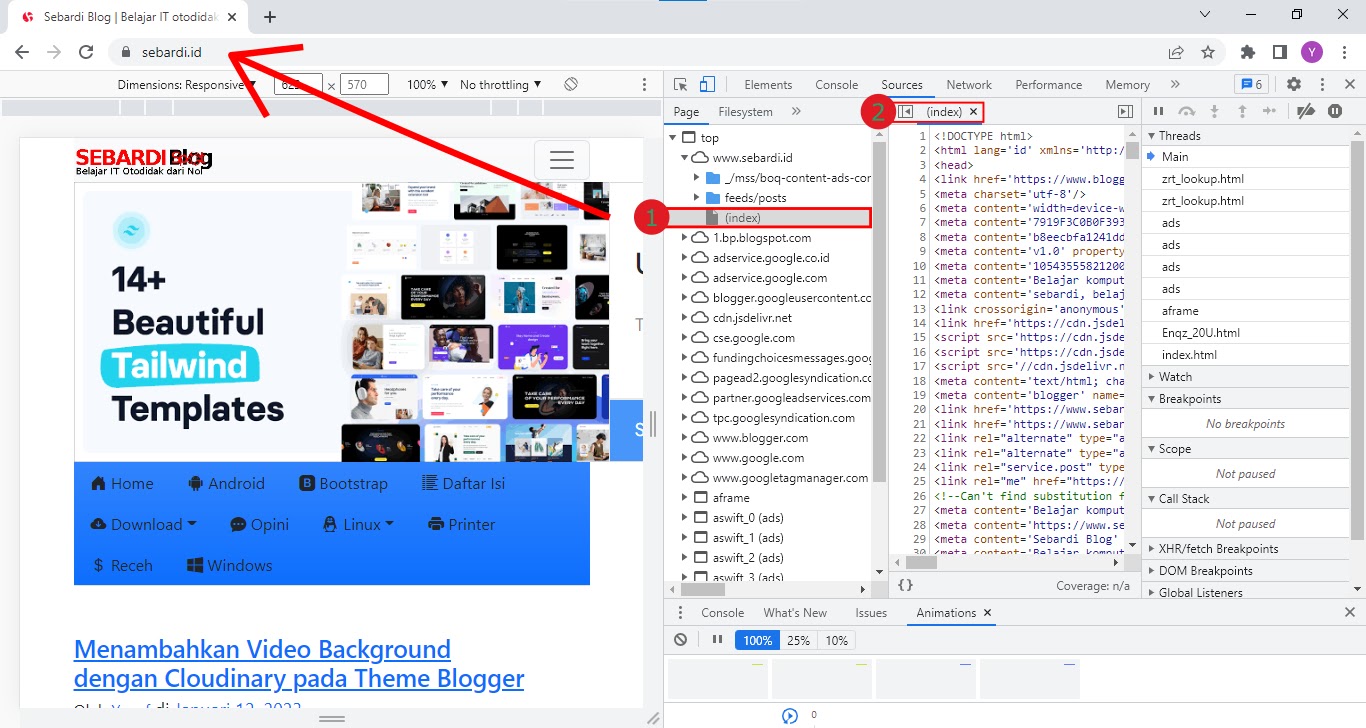The height and width of the screenshot is (728, 1366).
Task: Expand cdn.jsdelivr.net in the file tree
Action: click(685, 318)
